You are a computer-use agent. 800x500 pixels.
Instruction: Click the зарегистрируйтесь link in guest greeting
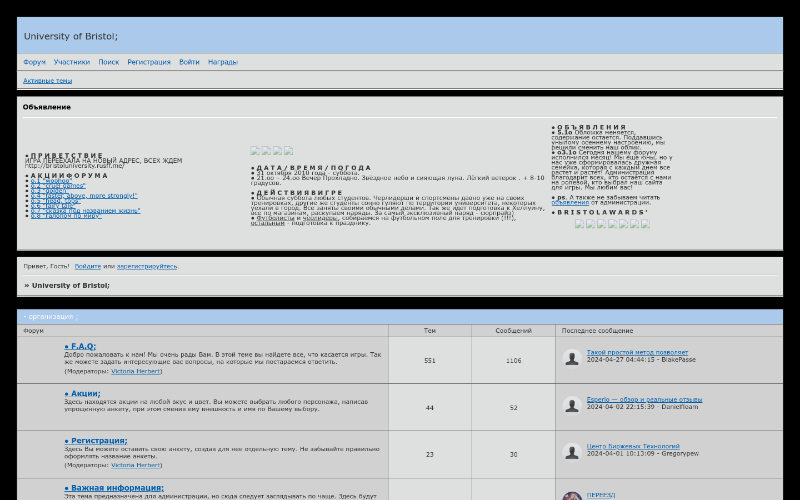[147, 266]
